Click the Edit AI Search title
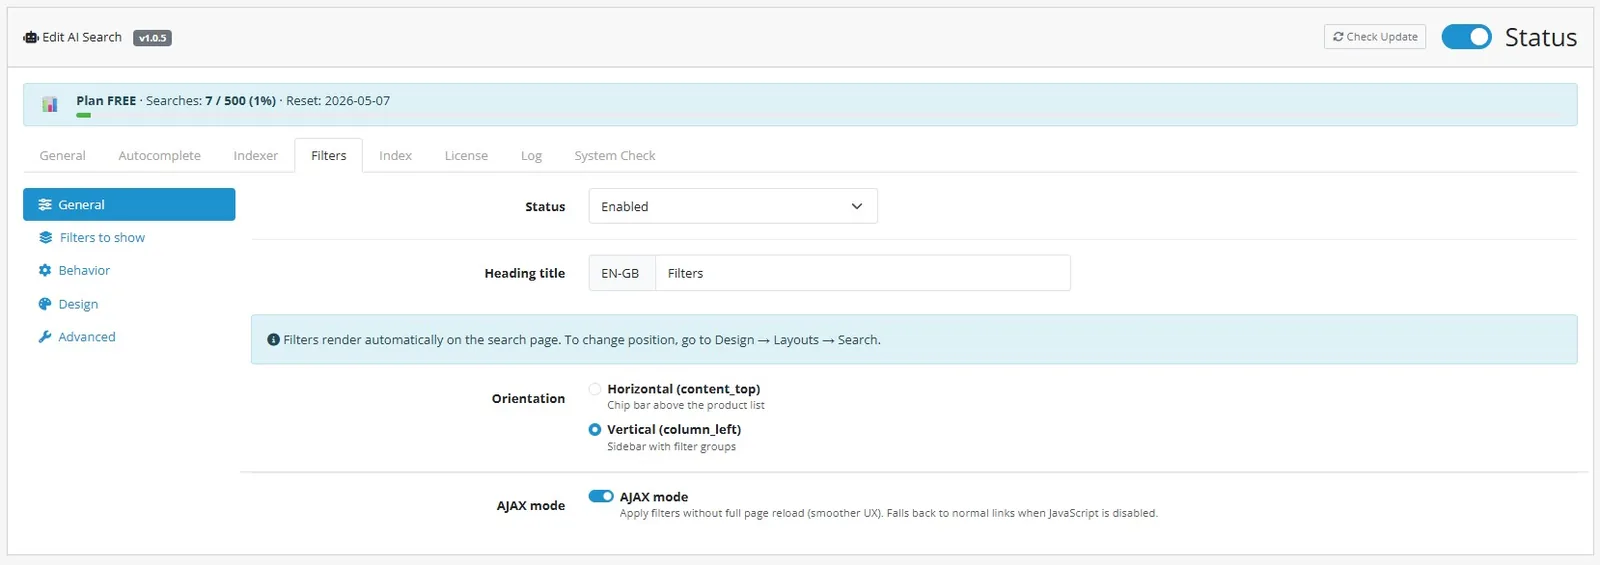1600x565 pixels. tap(82, 37)
